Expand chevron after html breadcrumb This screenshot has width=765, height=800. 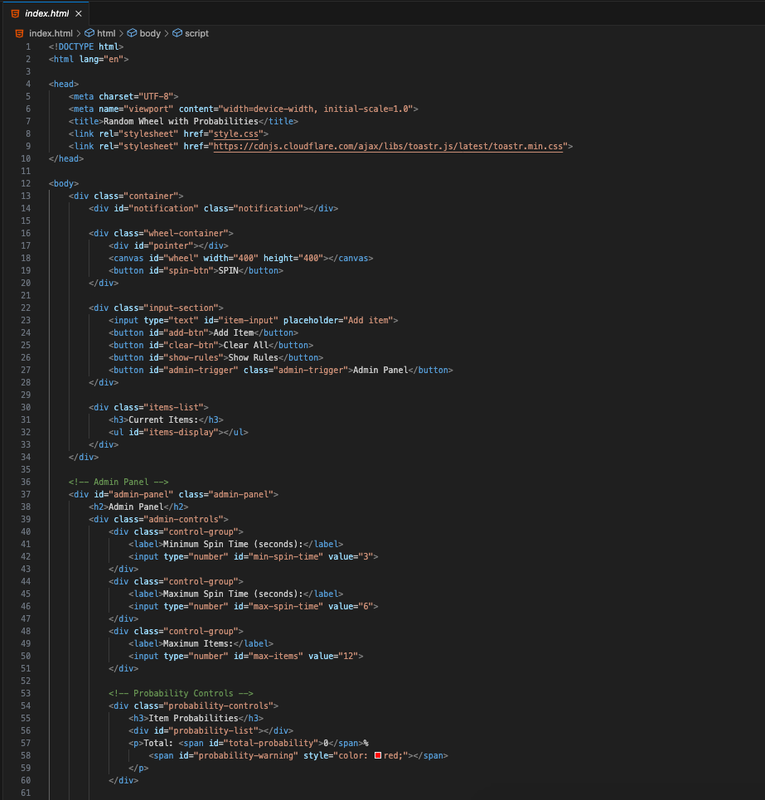pyautogui.click(x=121, y=33)
